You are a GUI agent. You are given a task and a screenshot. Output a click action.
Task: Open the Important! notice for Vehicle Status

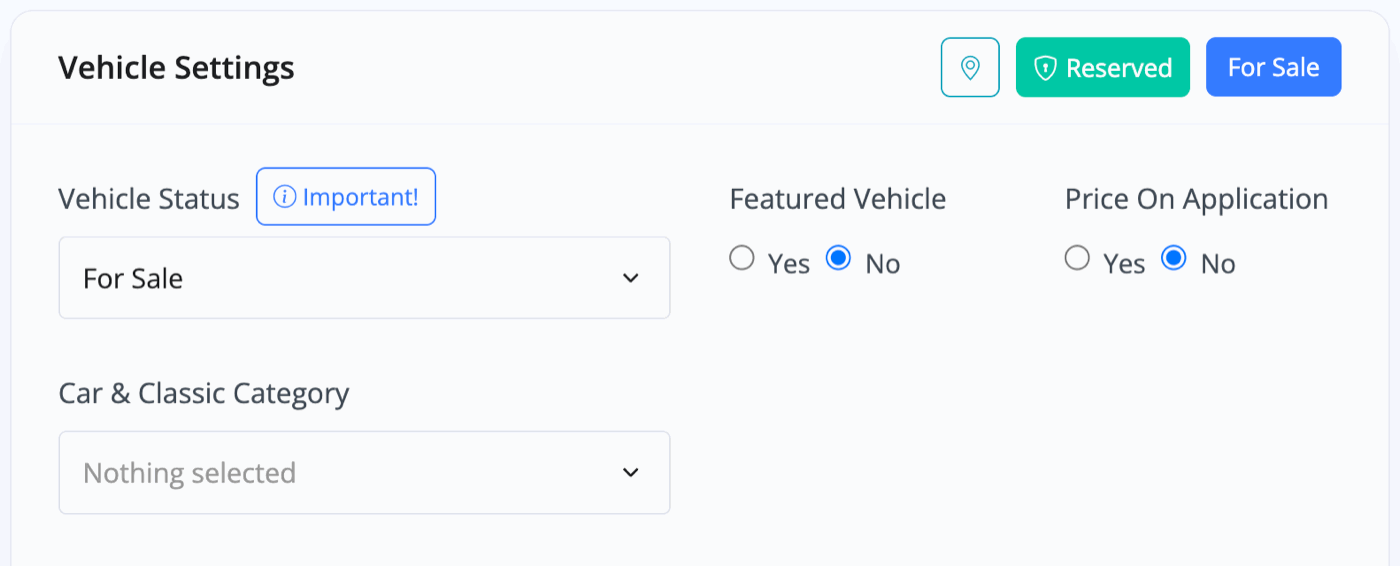[346, 197]
